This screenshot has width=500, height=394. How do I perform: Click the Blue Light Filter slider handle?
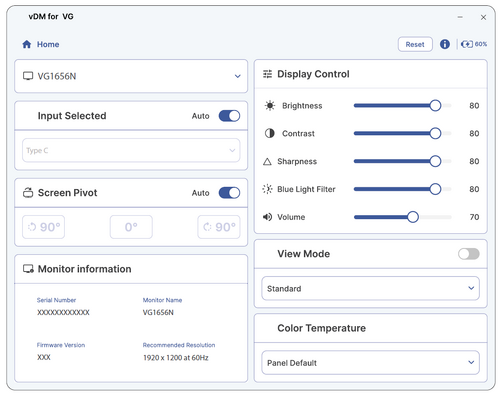tap(435, 189)
